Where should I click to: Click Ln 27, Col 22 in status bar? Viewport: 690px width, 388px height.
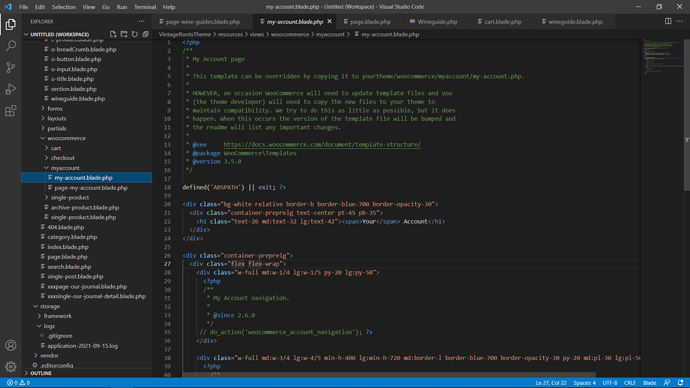[551, 383]
